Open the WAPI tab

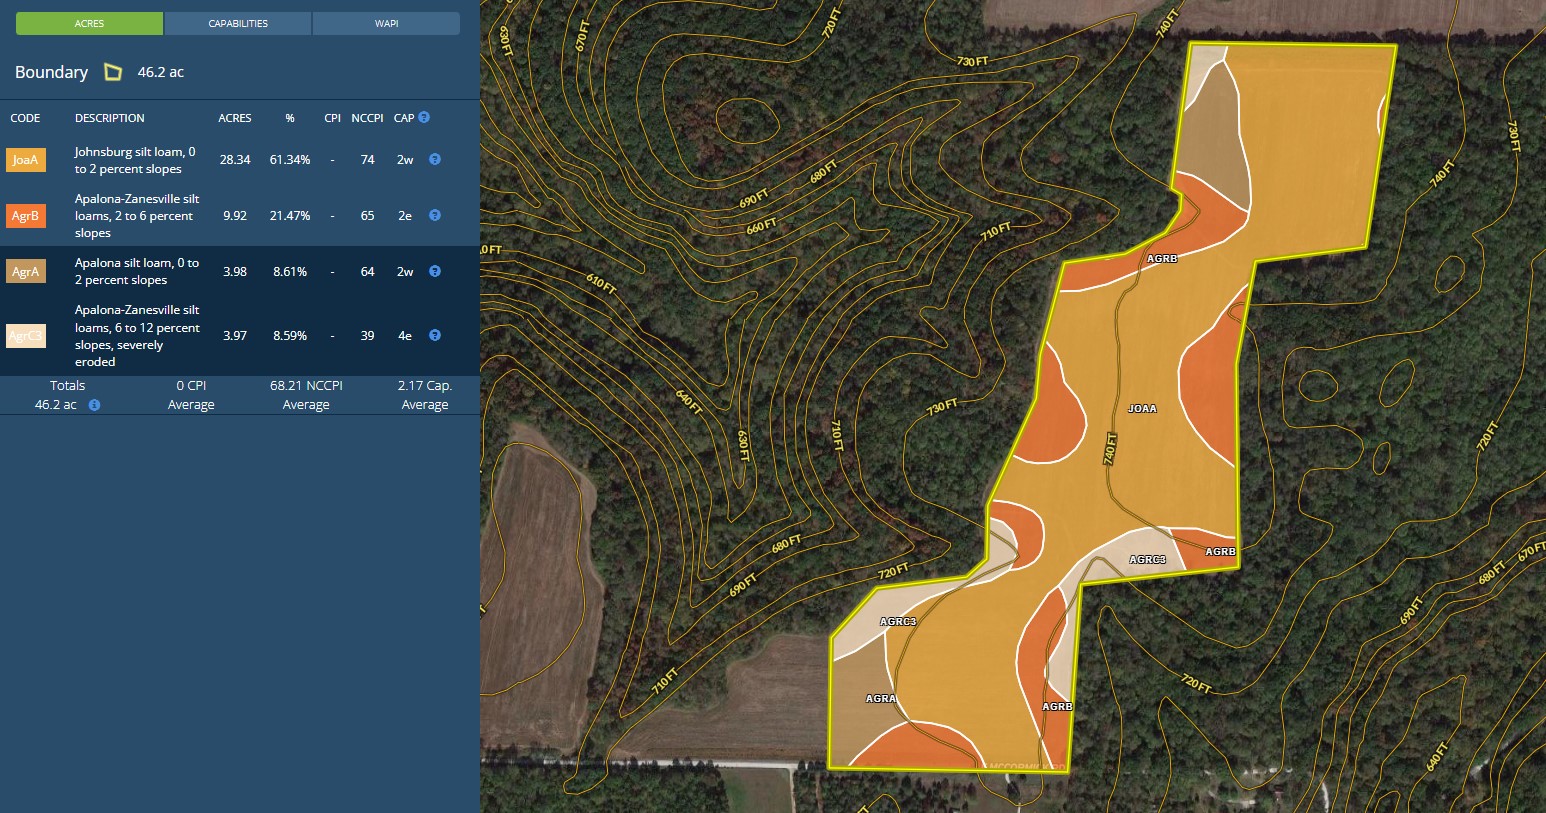pyautogui.click(x=386, y=23)
